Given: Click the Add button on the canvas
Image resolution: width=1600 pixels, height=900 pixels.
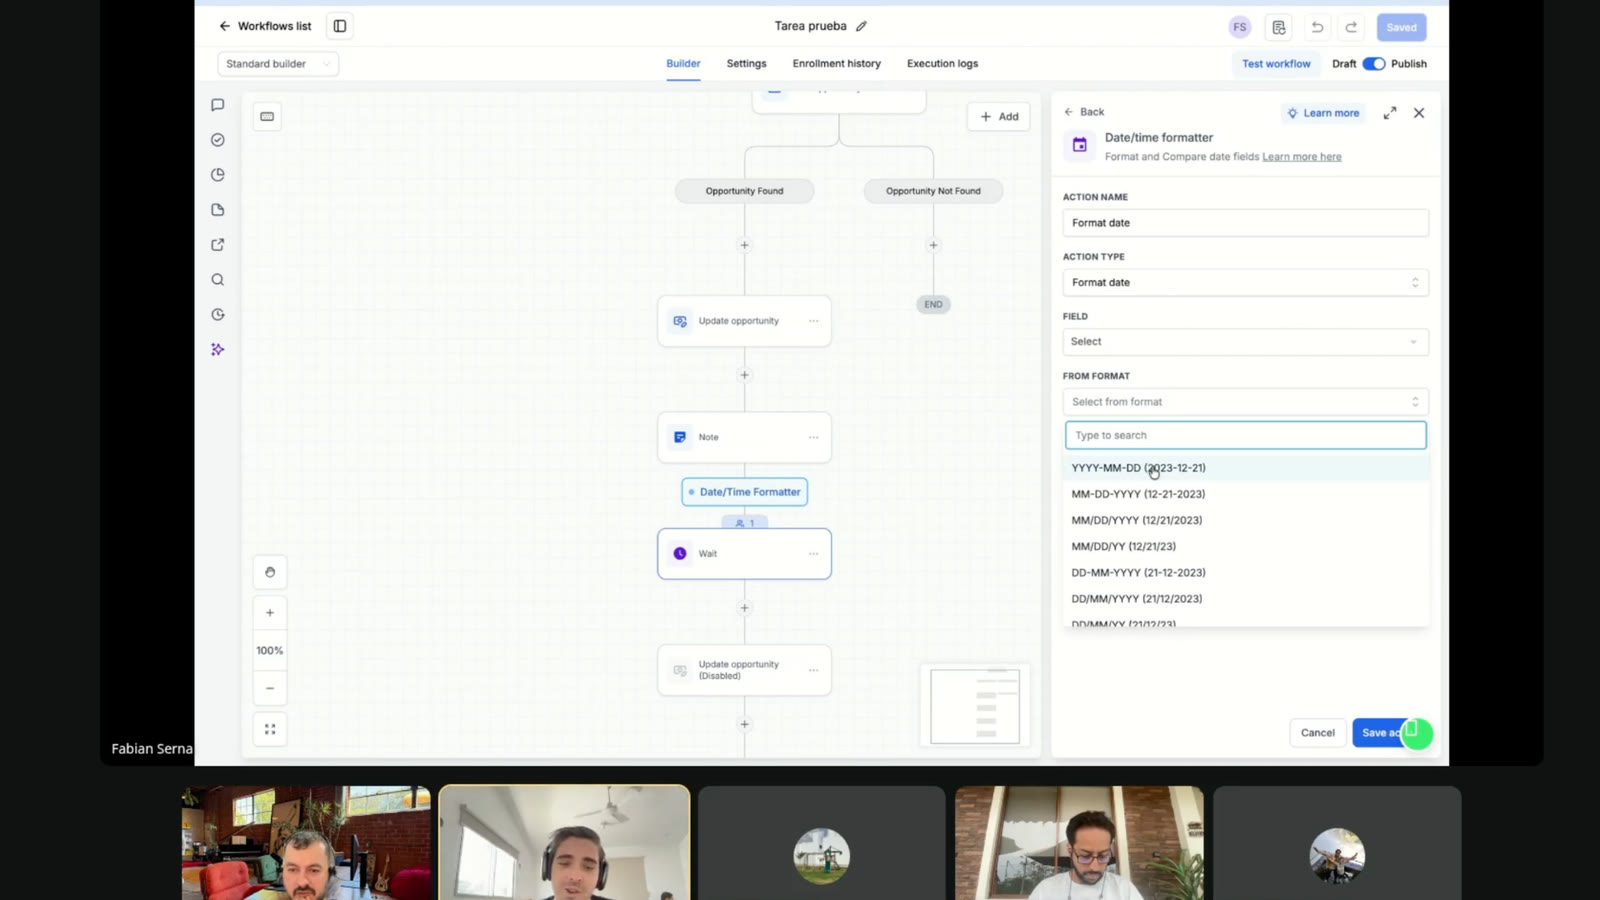Looking at the screenshot, I should click(x=999, y=117).
